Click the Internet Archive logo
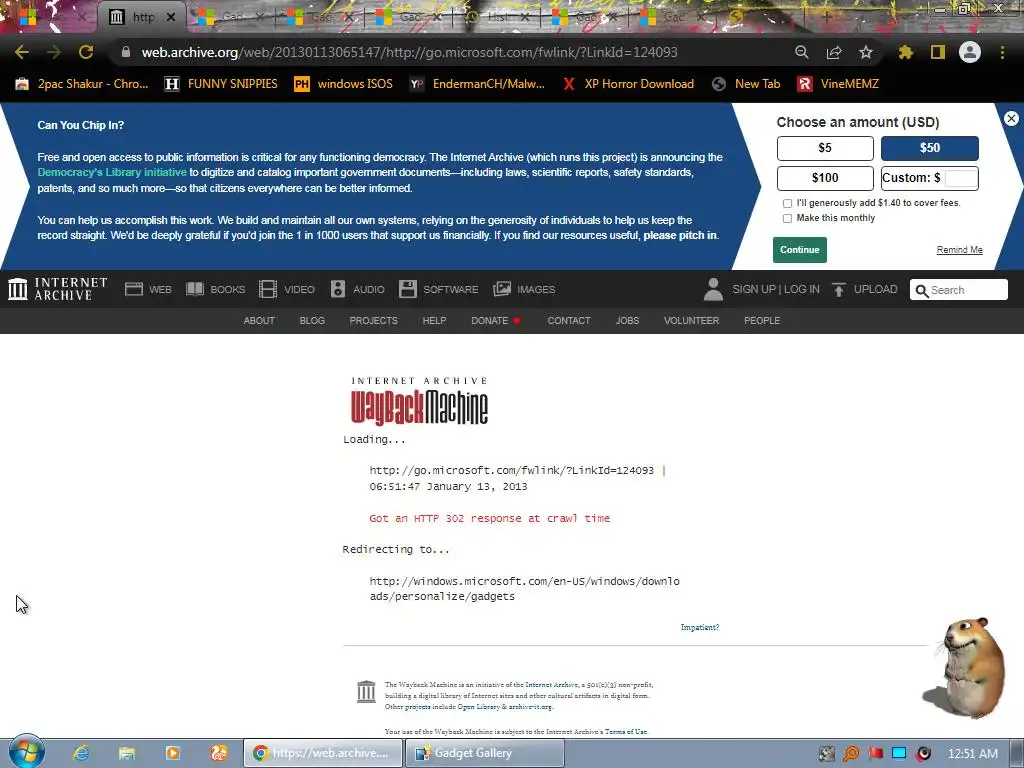 [57, 289]
